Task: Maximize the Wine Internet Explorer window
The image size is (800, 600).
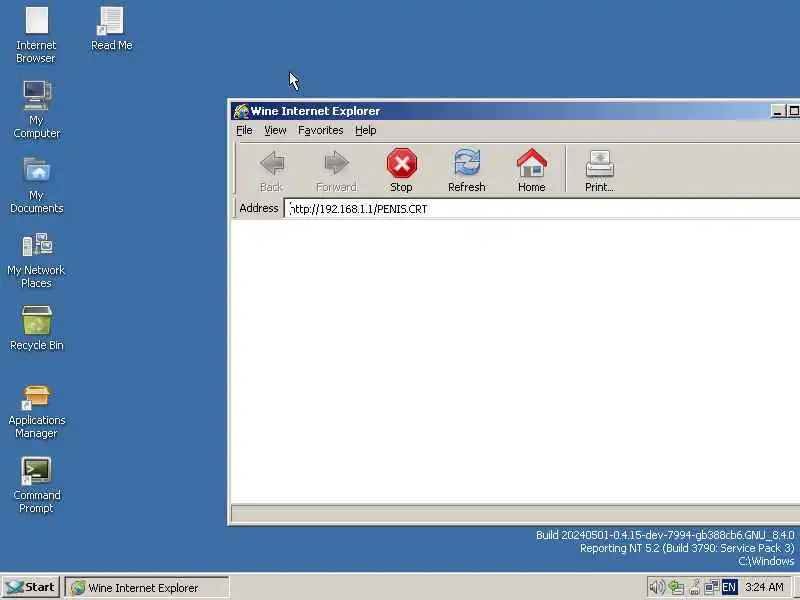Action: click(793, 111)
